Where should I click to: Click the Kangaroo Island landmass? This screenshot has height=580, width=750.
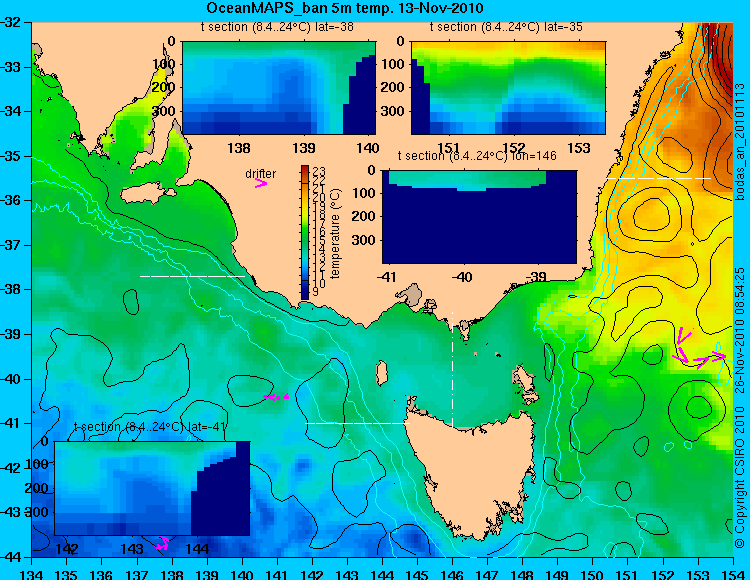(x=147, y=195)
